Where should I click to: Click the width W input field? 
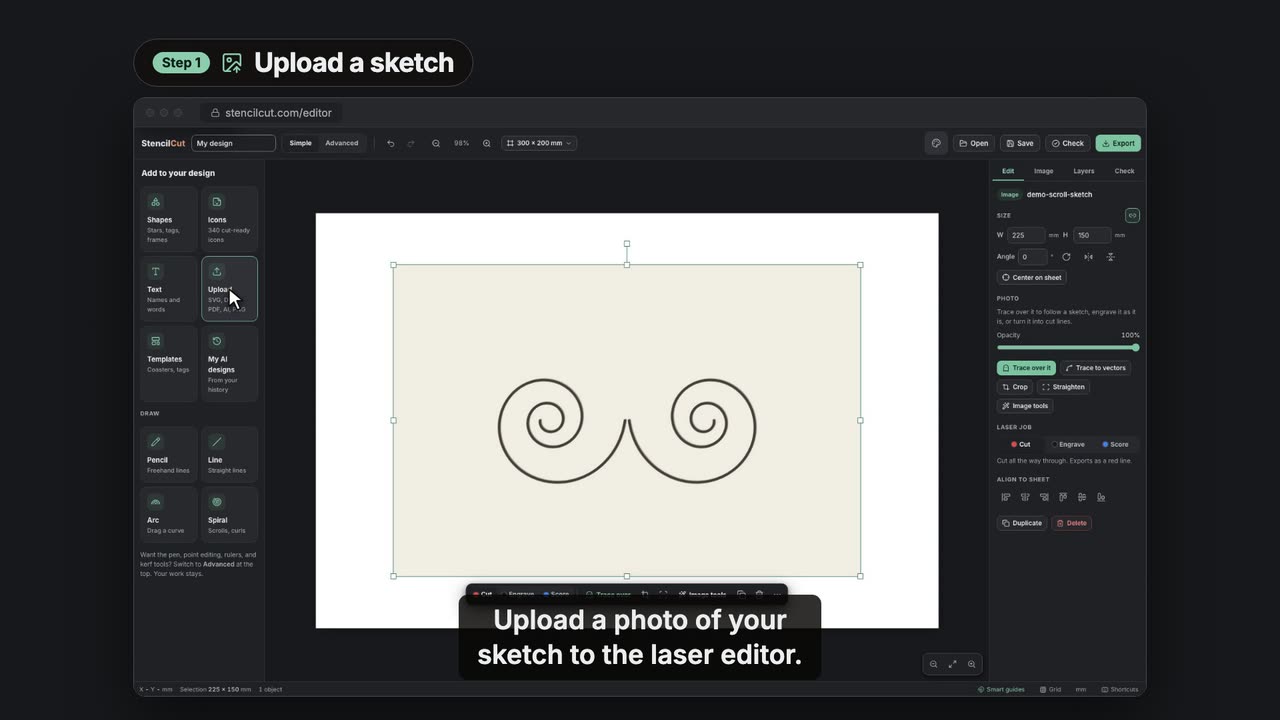[x=1026, y=235]
